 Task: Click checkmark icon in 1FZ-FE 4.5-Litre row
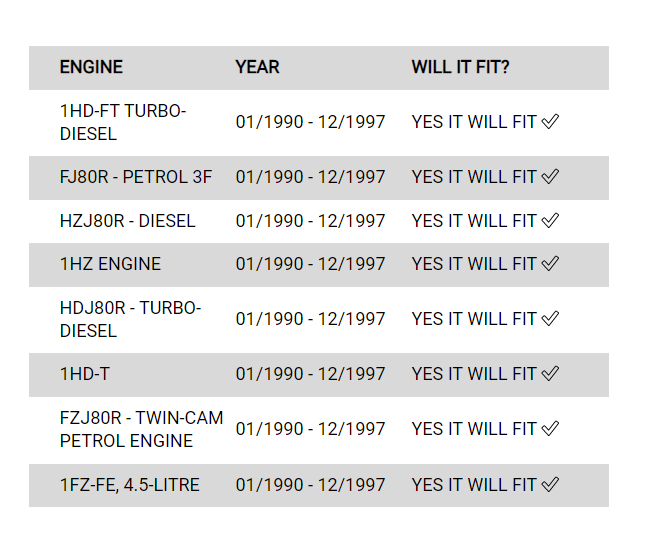(550, 485)
